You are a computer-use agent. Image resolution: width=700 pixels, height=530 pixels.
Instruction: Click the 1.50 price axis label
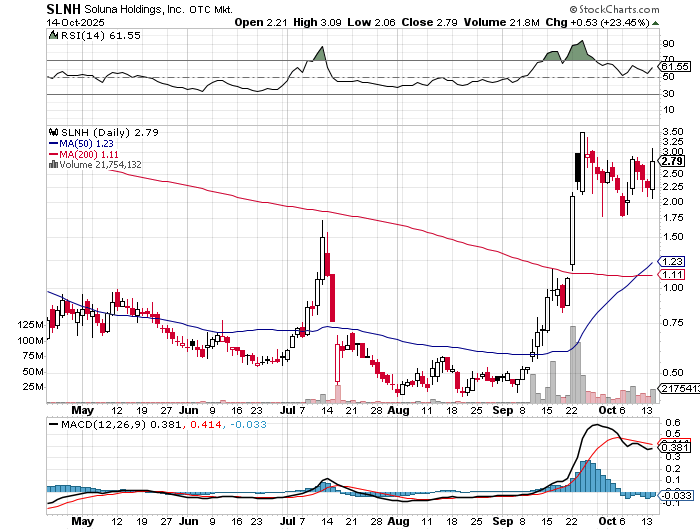[673, 237]
